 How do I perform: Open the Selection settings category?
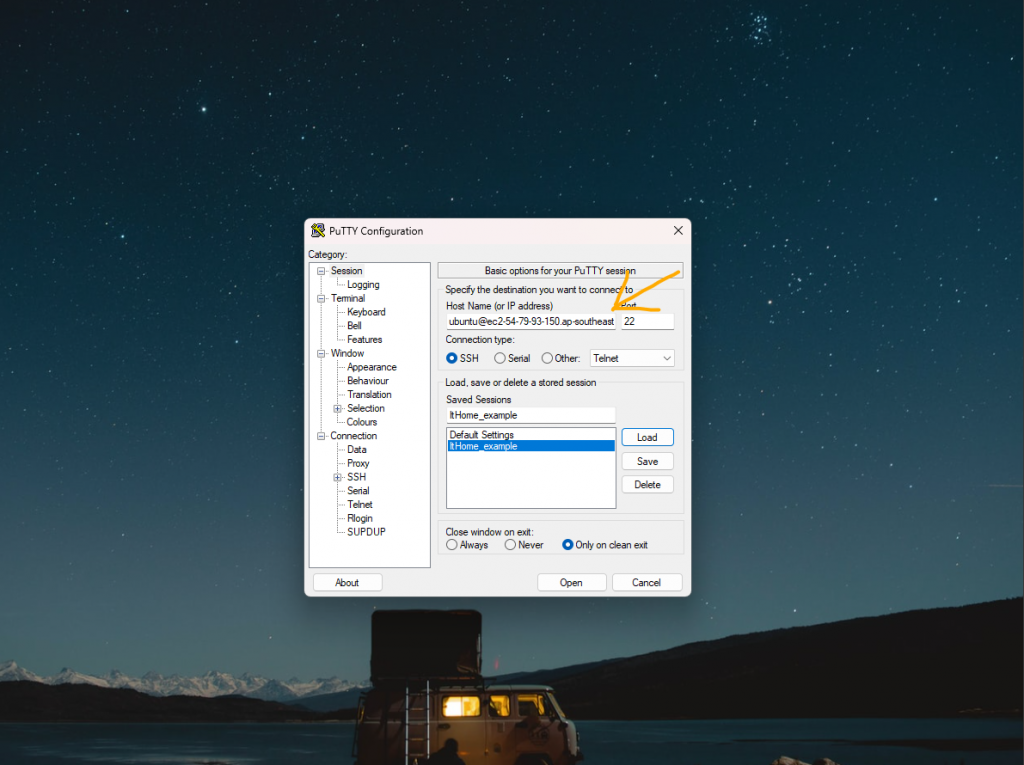(x=366, y=408)
